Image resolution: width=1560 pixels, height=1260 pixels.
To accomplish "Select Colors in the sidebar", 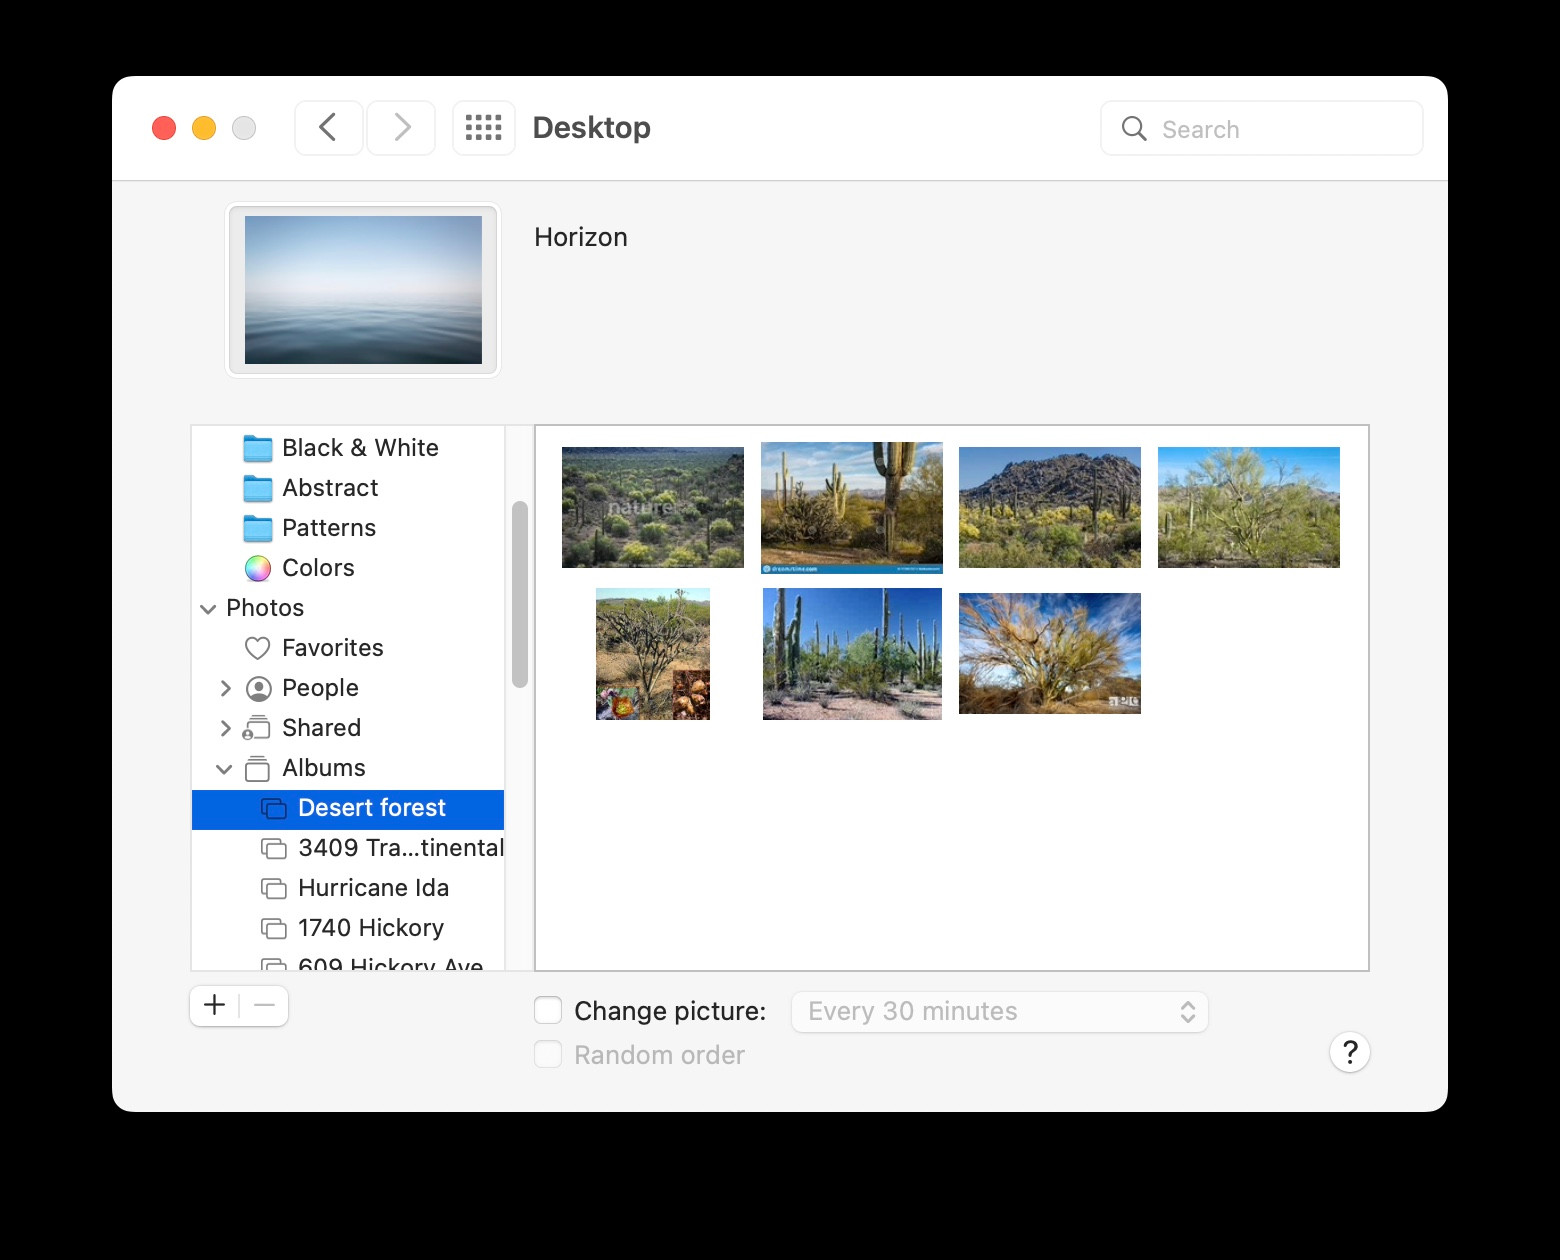I will pos(348,568).
